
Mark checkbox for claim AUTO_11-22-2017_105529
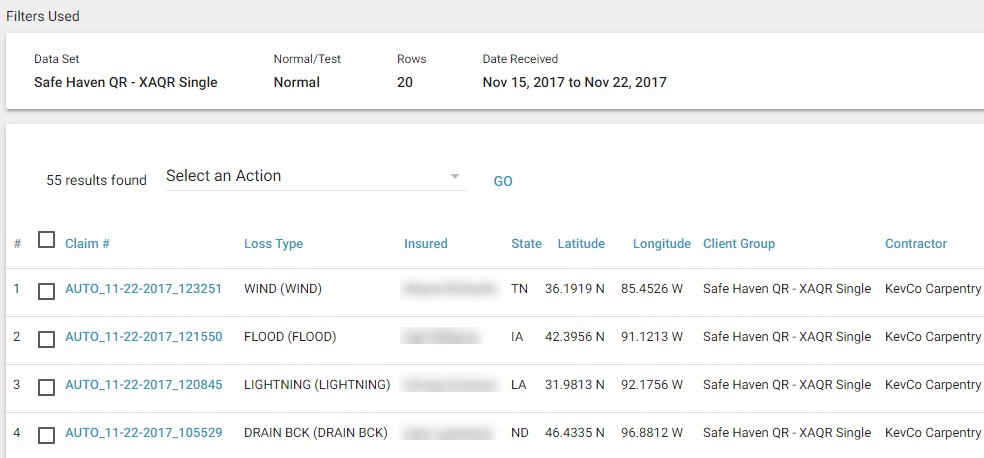pyautogui.click(x=46, y=435)
